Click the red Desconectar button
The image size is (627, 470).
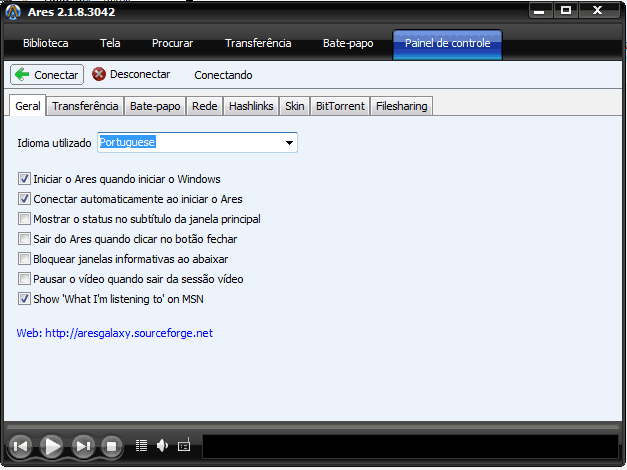click(131, 74)
